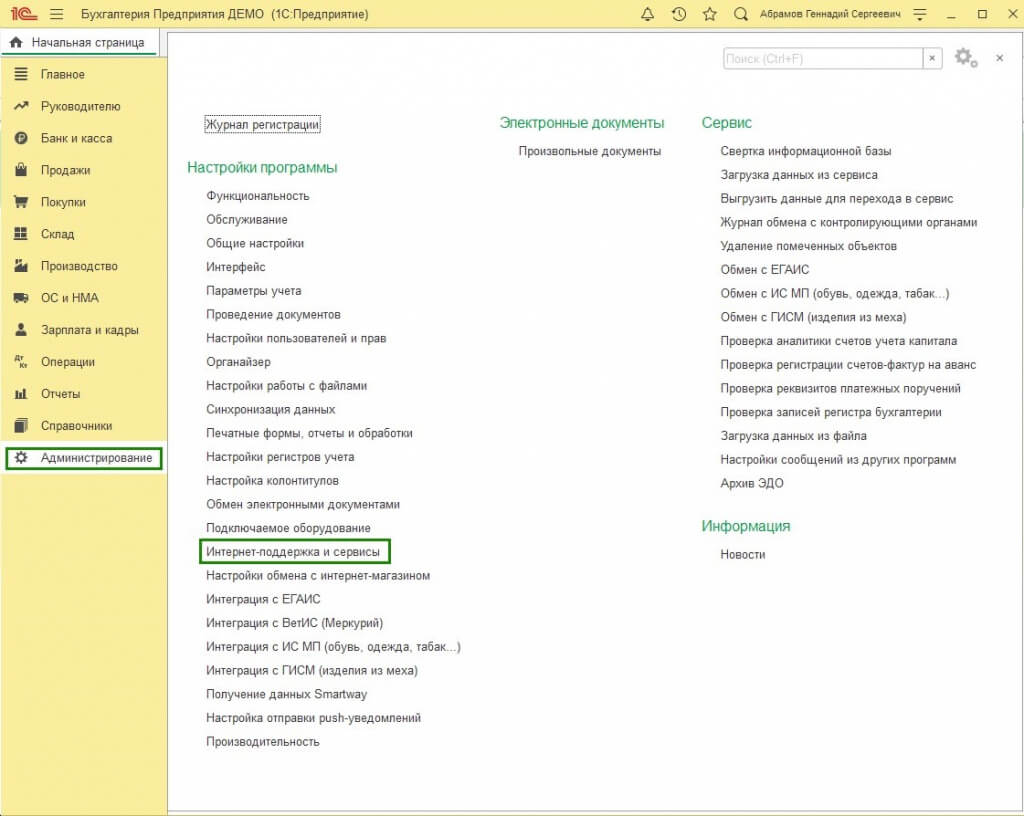Click the Администрирование gear icon

coord(21,458)
